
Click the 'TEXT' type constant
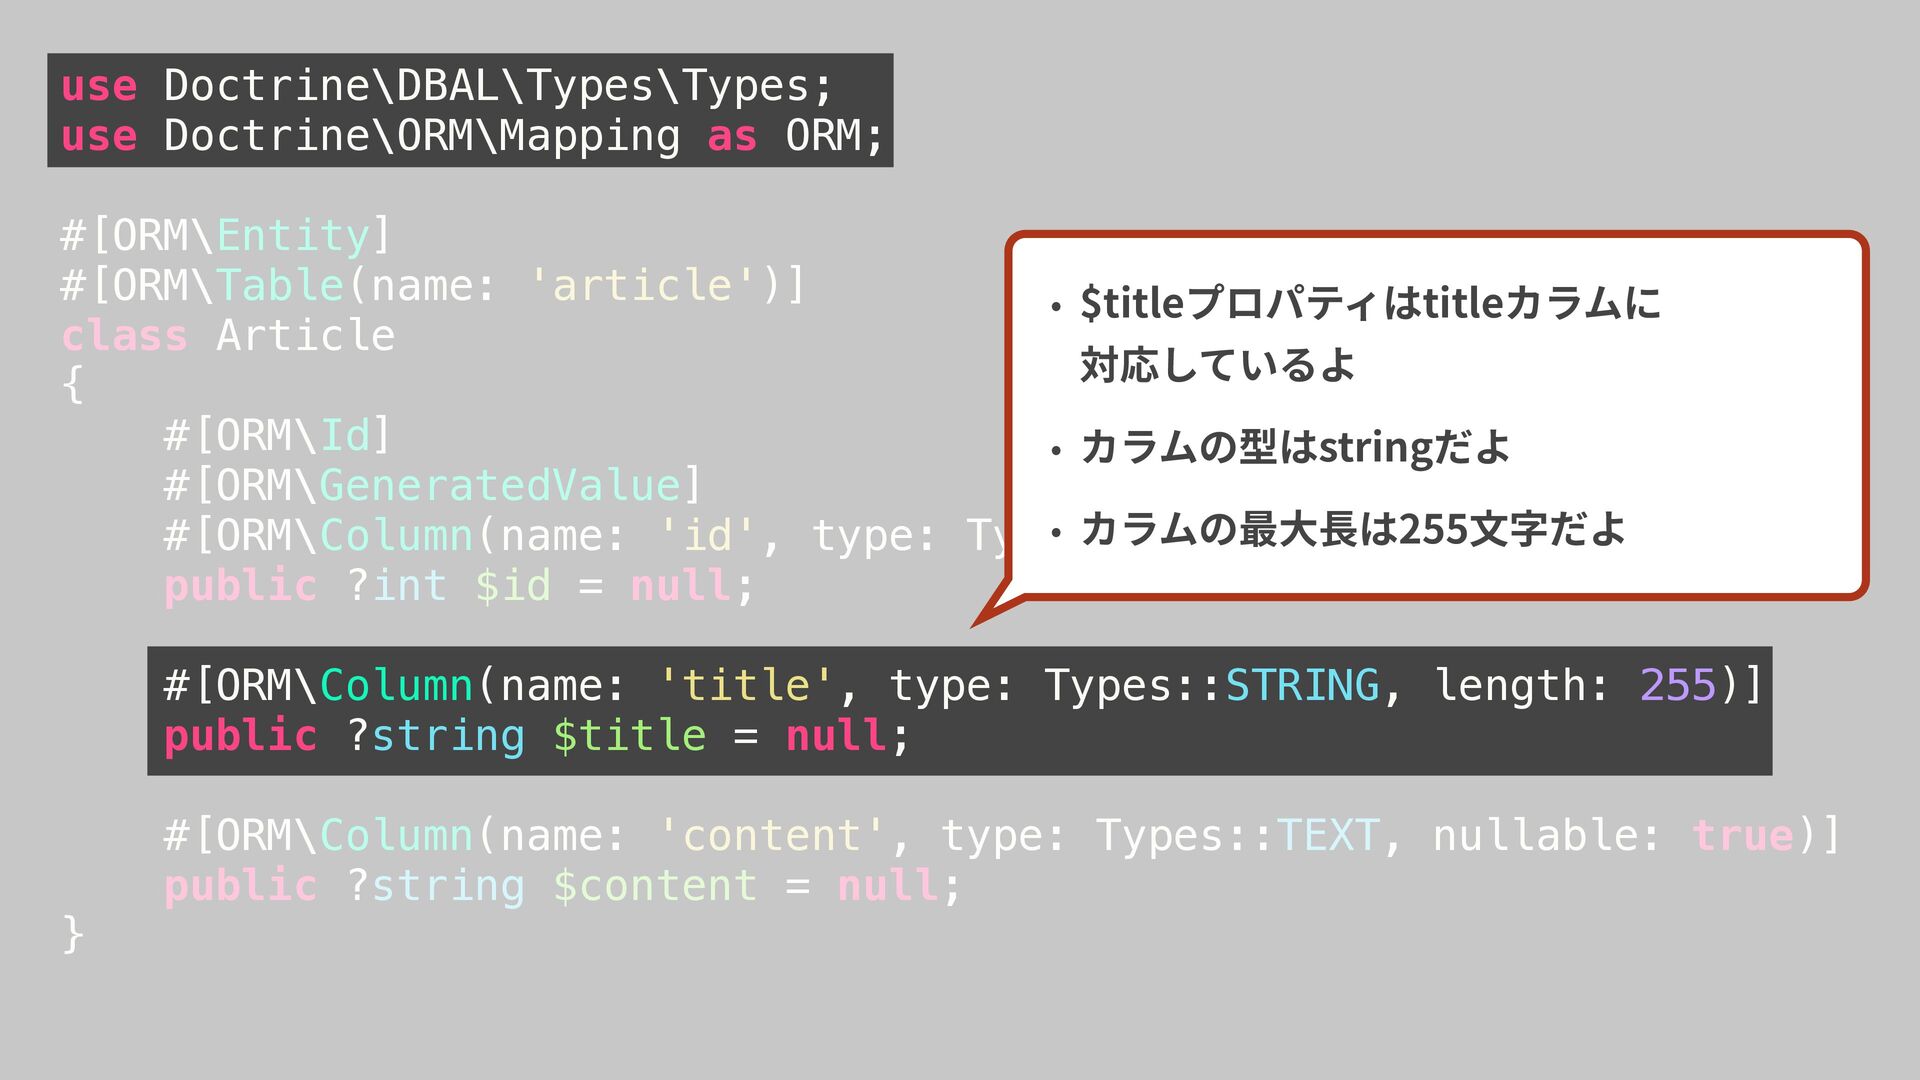[1327, 836]
